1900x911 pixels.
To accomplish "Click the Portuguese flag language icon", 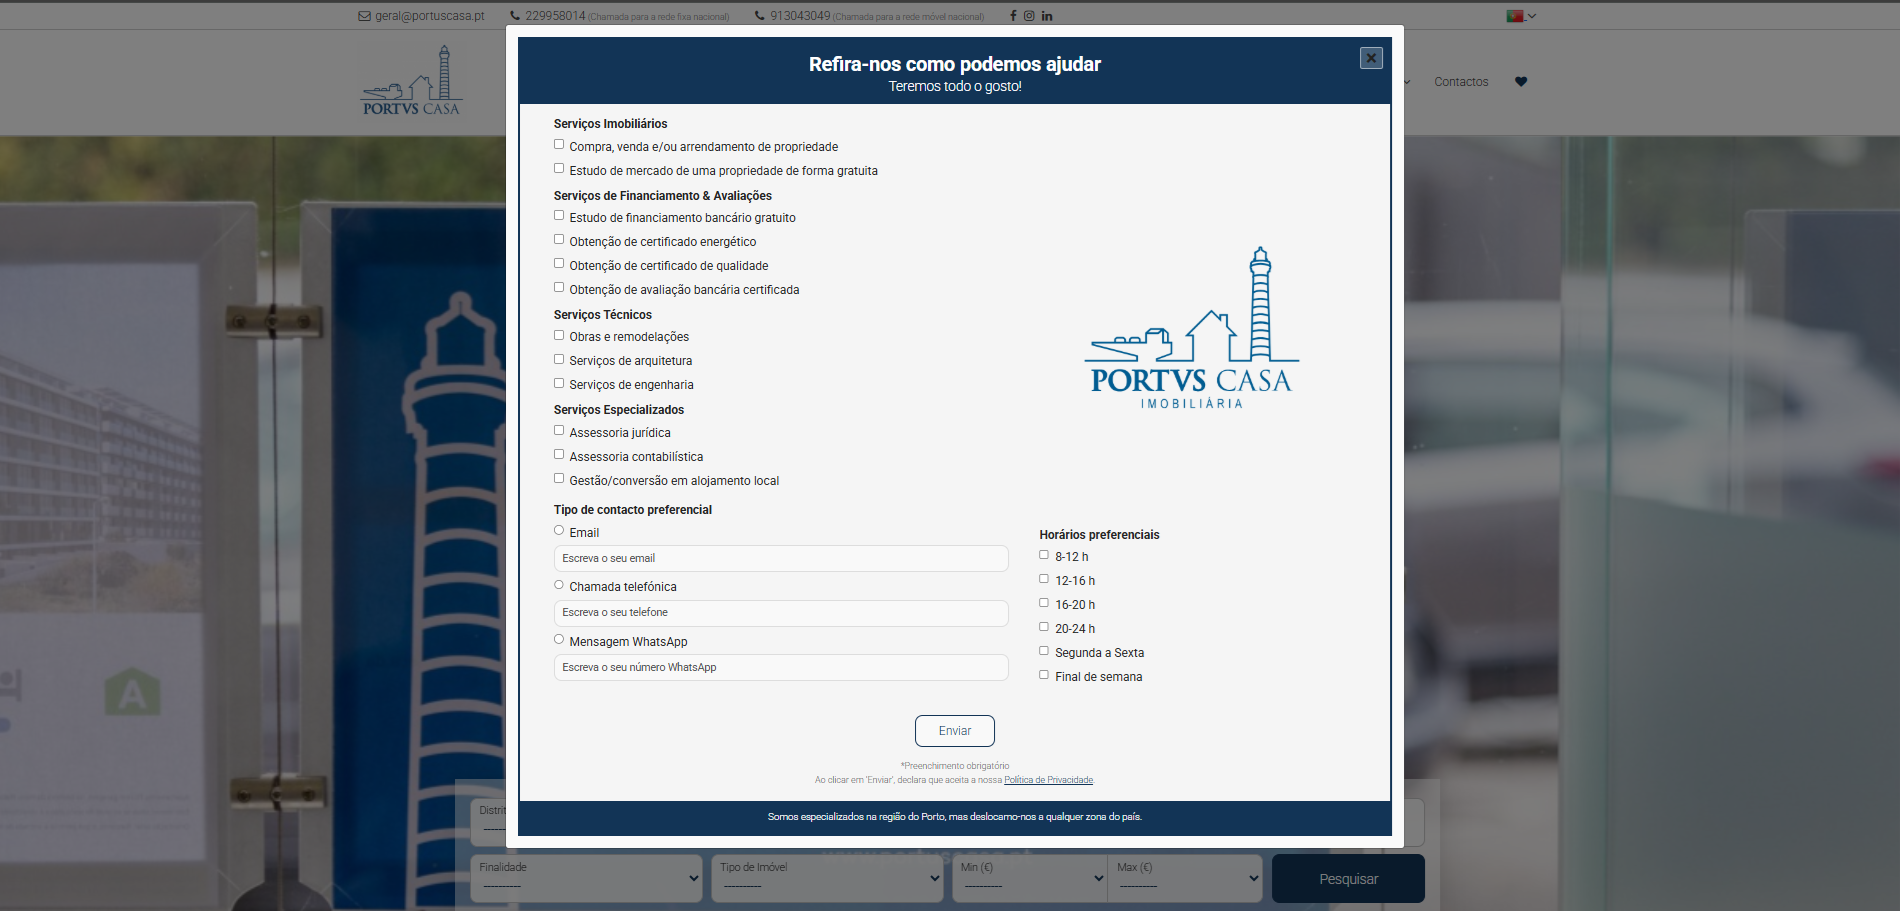I will tap(1517, 15).
